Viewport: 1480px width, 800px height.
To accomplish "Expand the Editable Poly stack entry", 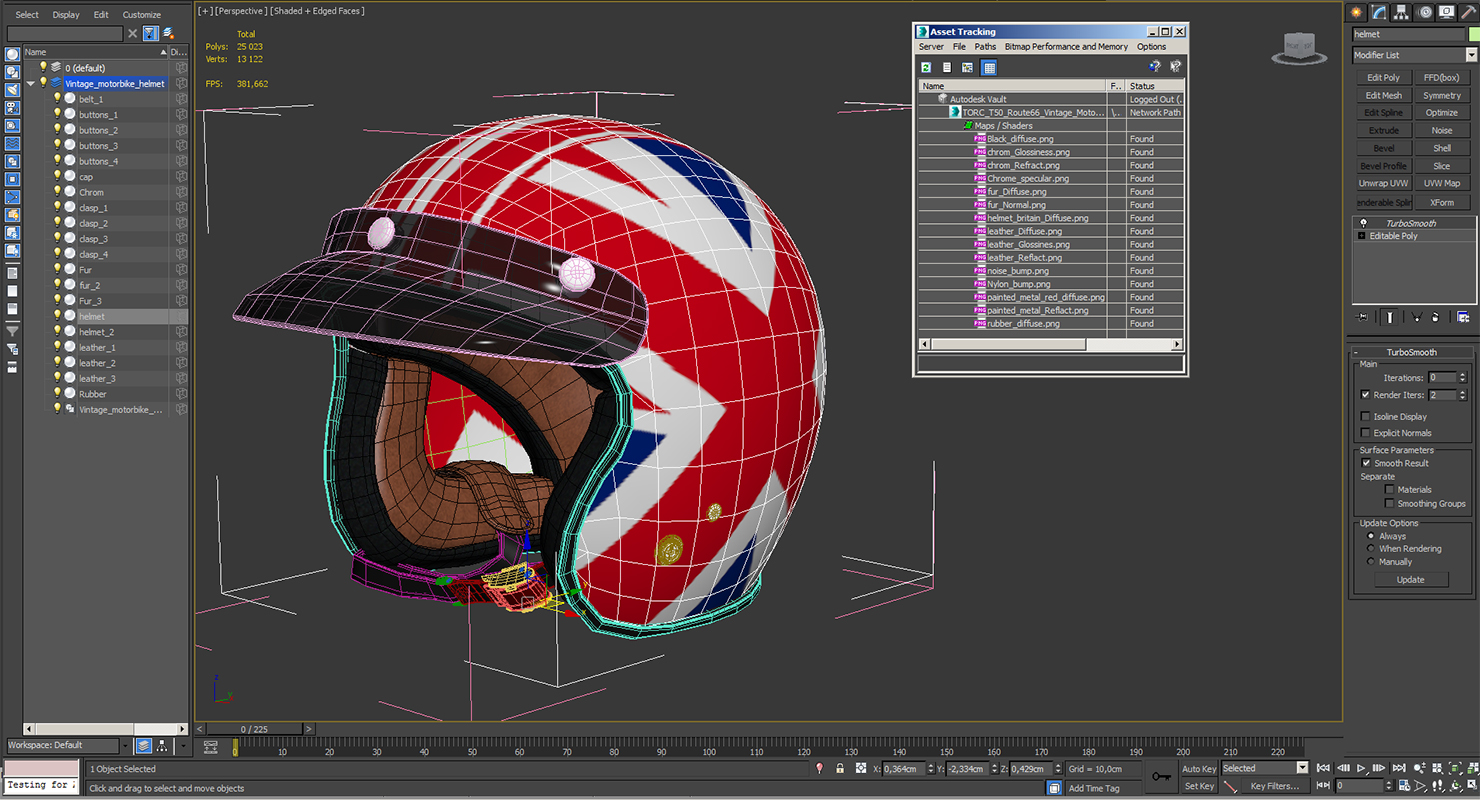I will coord(1361,236).
